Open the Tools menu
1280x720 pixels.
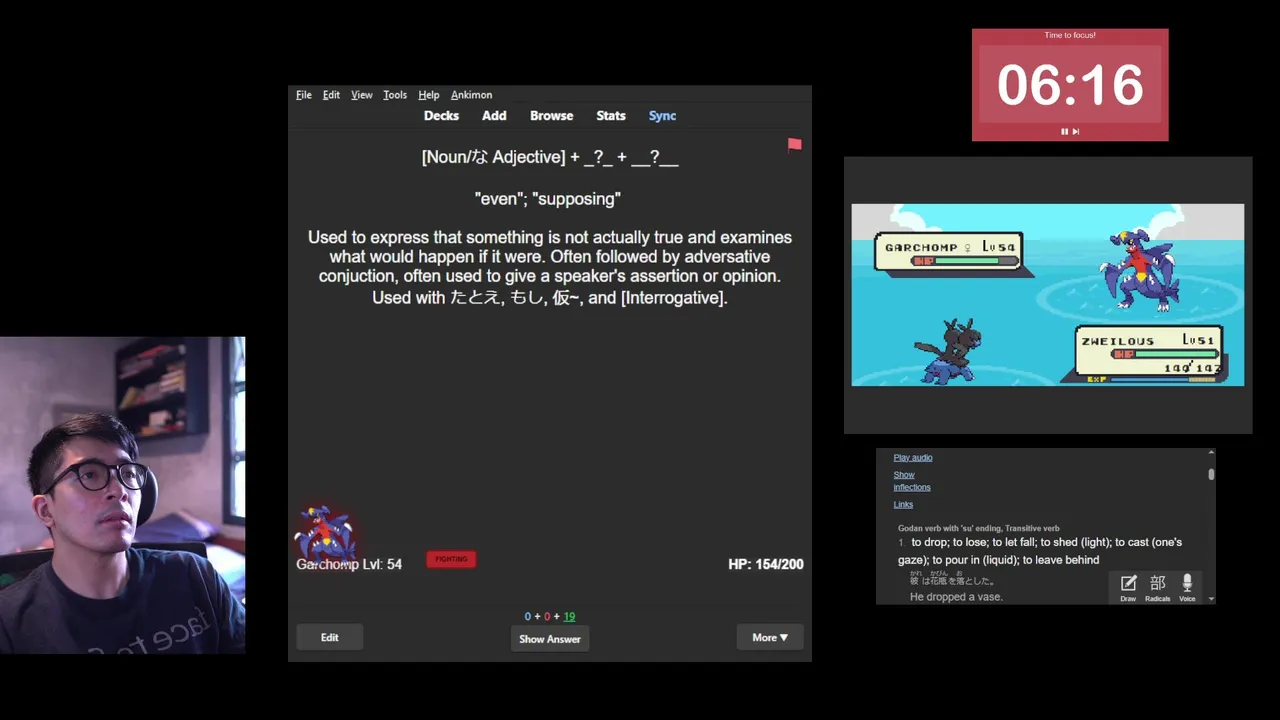pyautogui.click(x=395, y=95)
